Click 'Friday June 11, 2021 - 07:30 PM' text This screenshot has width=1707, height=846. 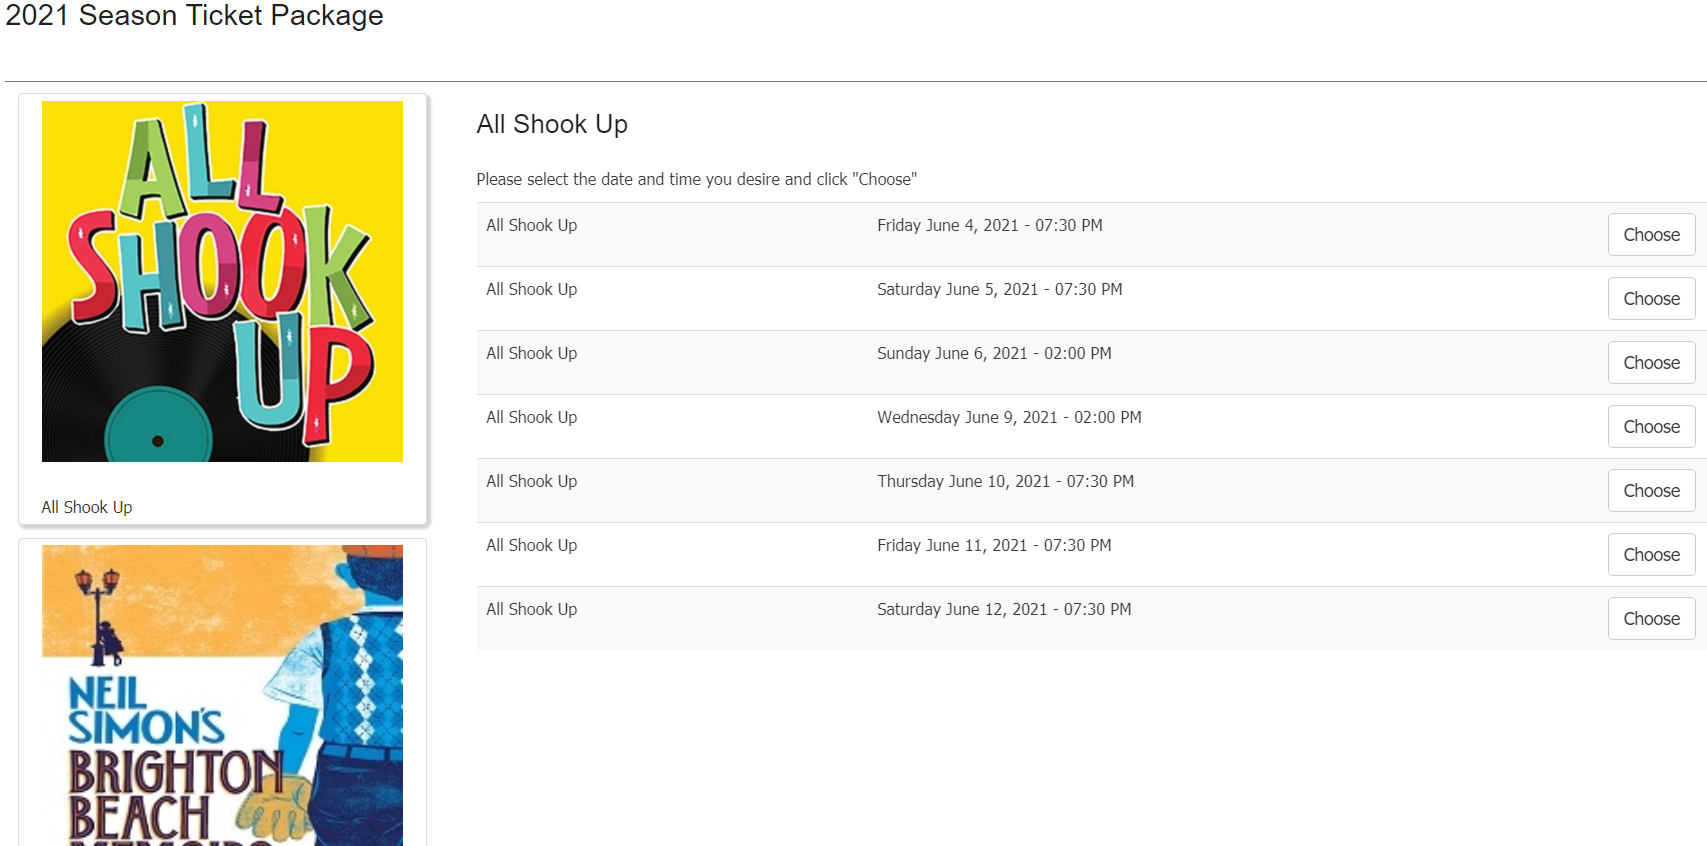[994, 545]
